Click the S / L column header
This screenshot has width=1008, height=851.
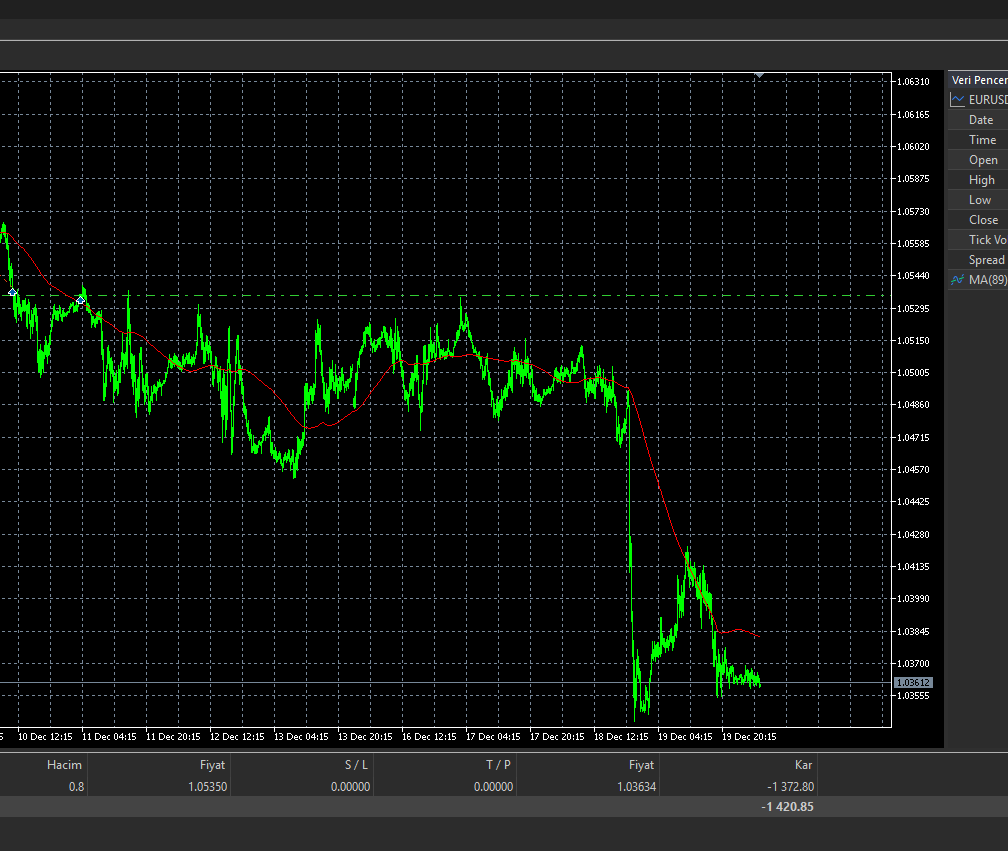point(356,765)
